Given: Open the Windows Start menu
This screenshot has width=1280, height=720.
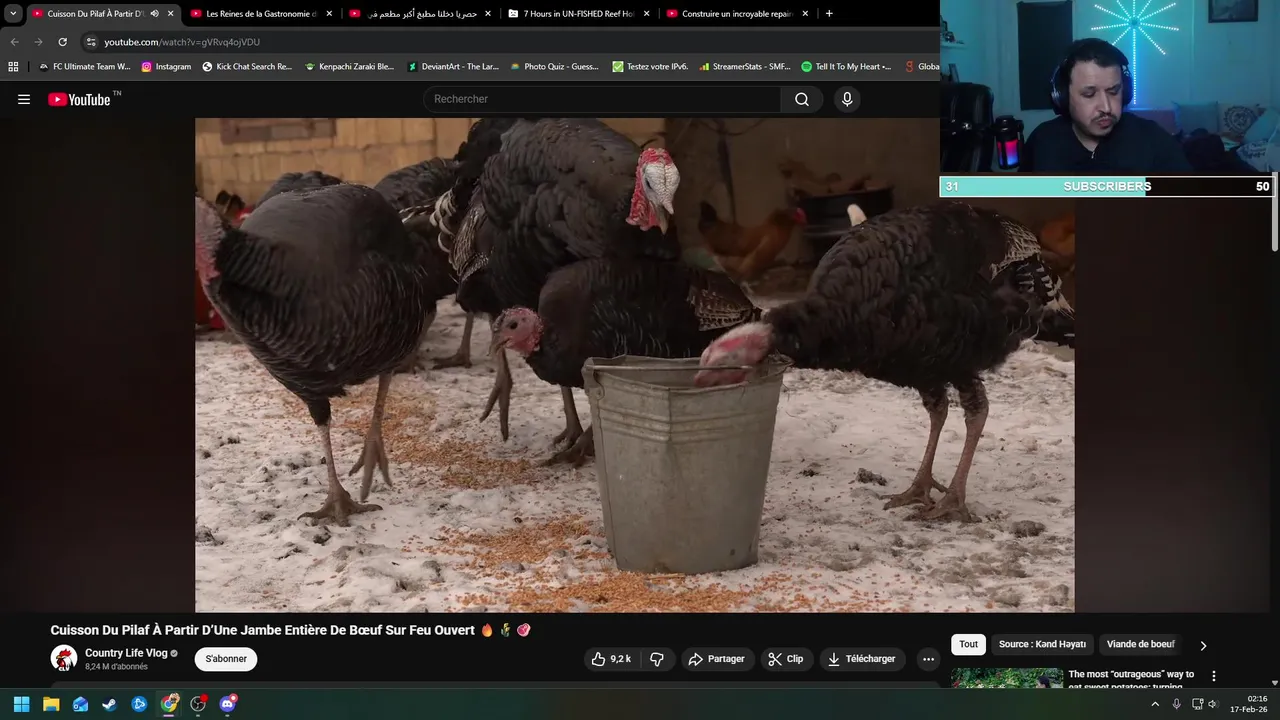Looking at the screenshot, I should 21,704.
